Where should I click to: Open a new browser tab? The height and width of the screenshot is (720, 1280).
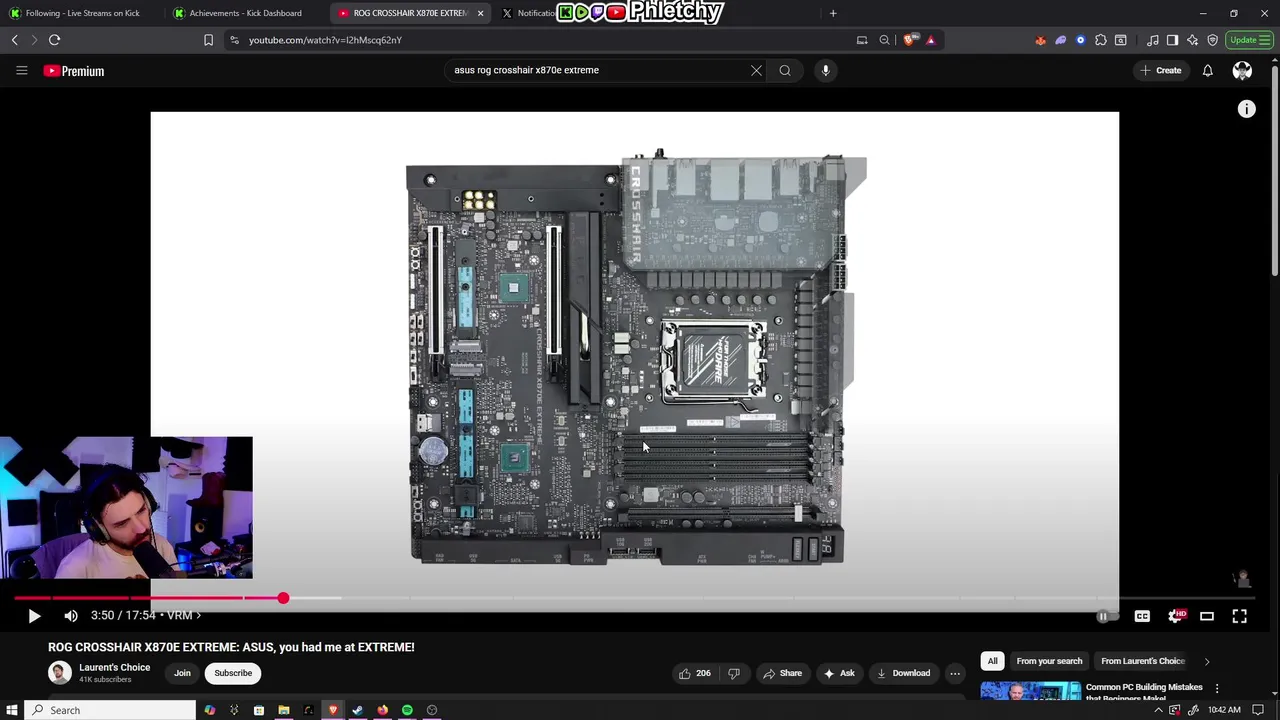(833, 13)
